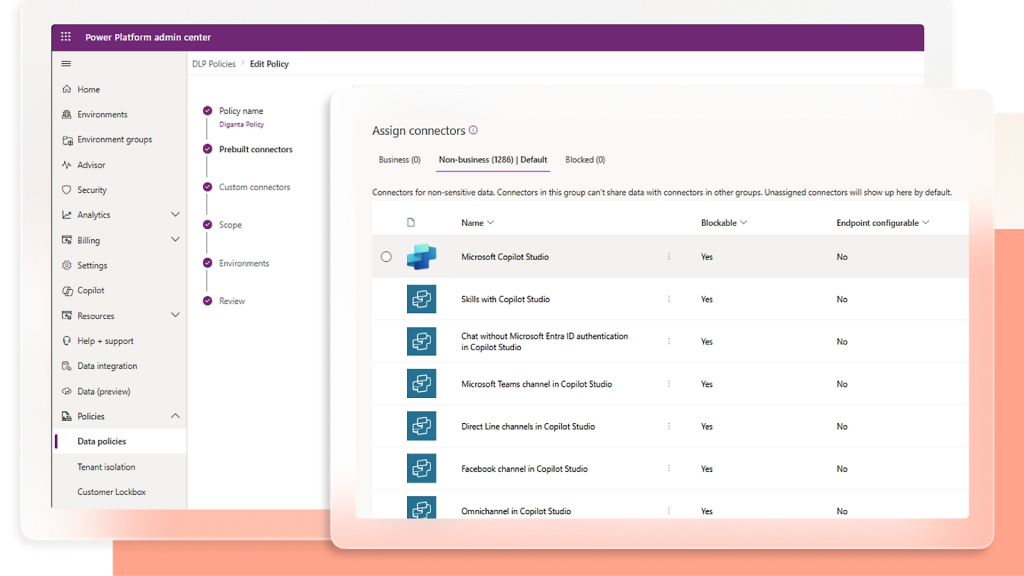The width and height of the screenshot is (1024, 576).
Task: Expand the Resources menu chevron
Action: [175, 315]
